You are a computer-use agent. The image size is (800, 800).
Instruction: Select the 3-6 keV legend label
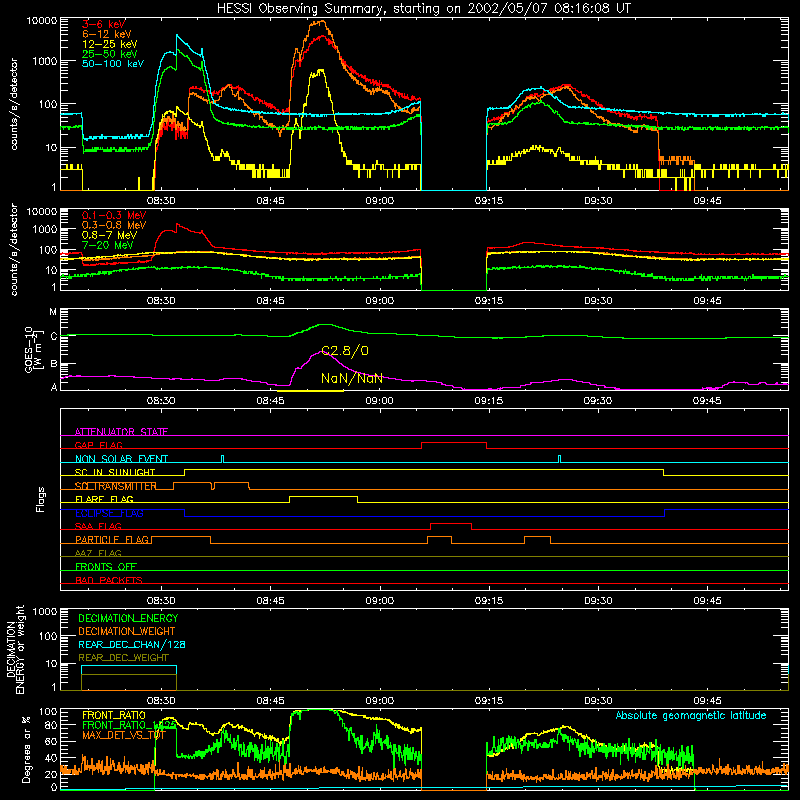click(x=104, y=24)
